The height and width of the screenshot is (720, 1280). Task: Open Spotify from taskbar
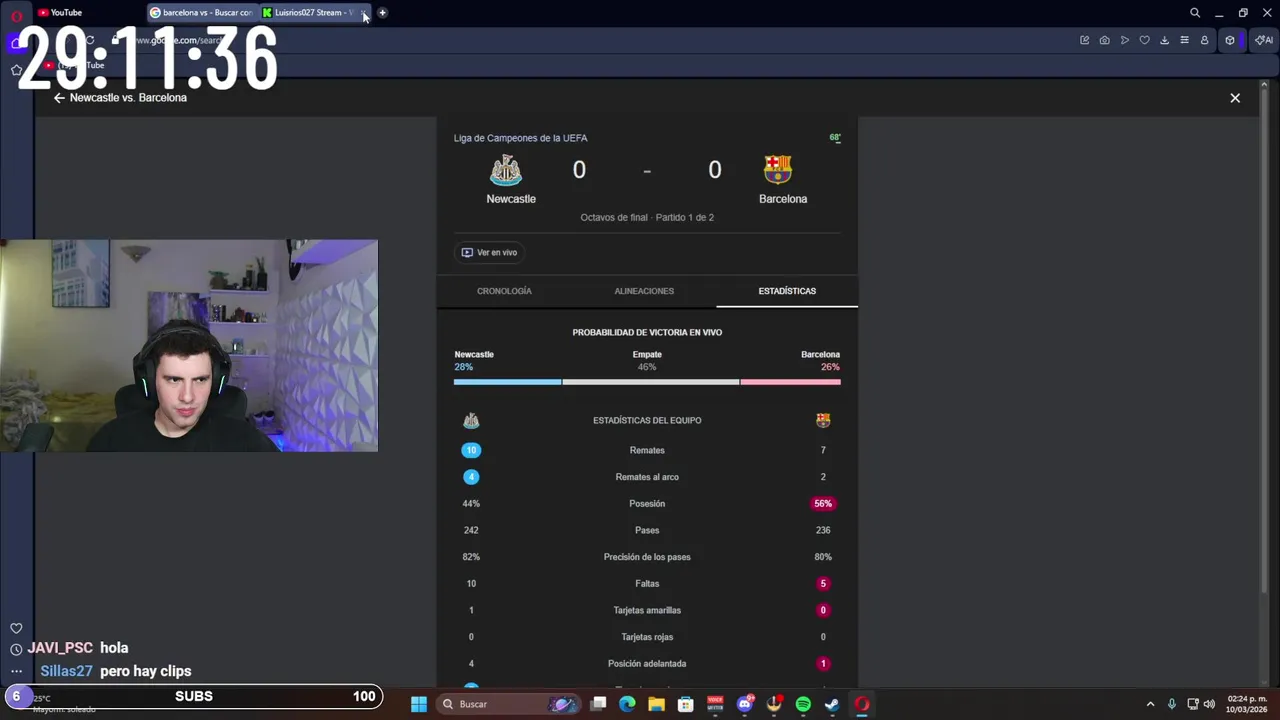pyautogui.click(x=803, y=704)
